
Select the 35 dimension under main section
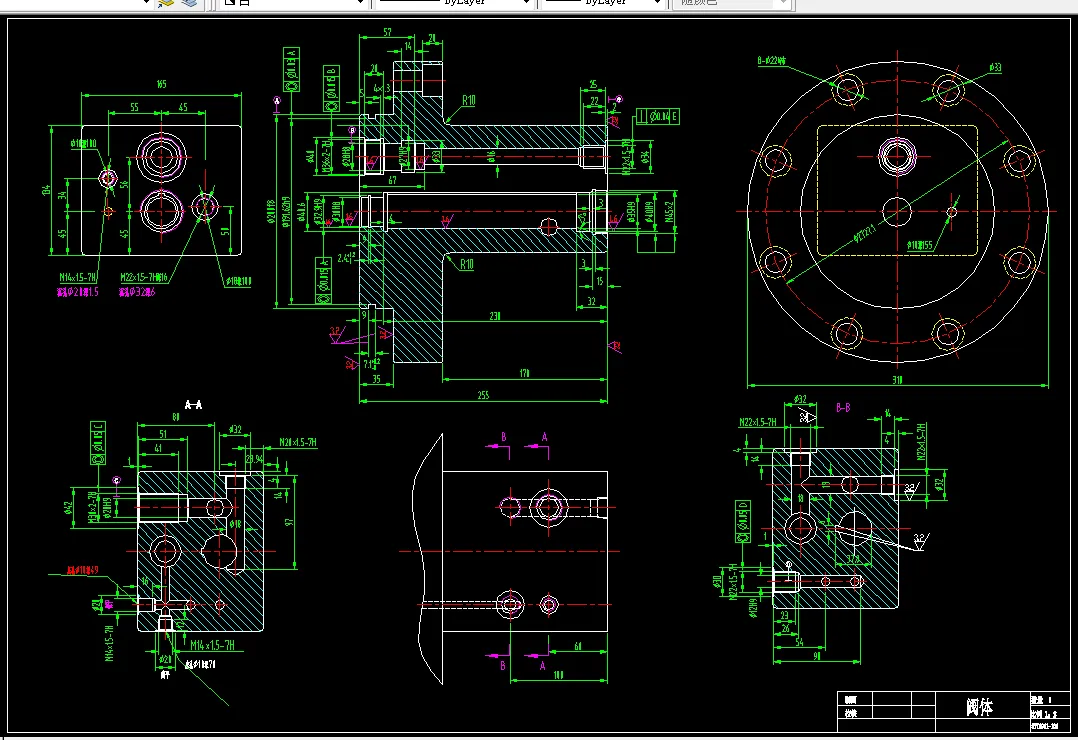376,379
